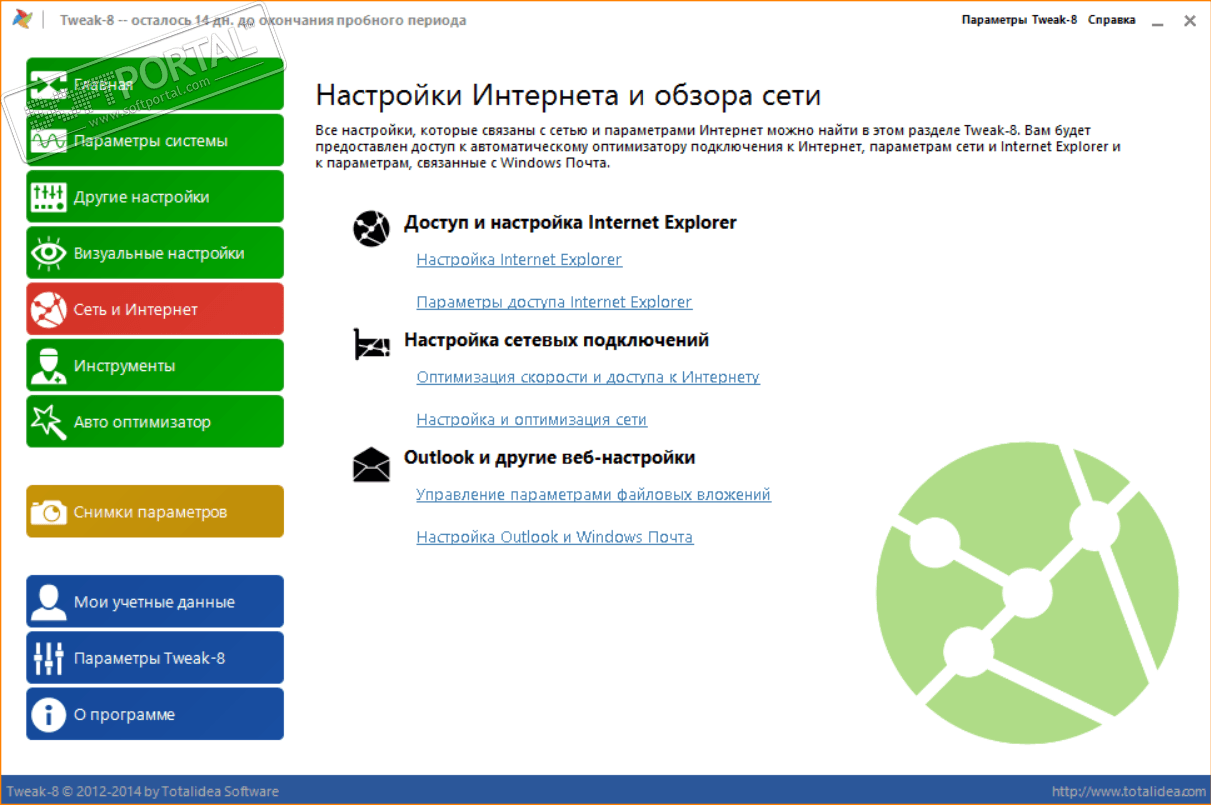The image size is (1211, 805).
Task: Click the waveform icon on Параметры системы
Action: [49, 141]
